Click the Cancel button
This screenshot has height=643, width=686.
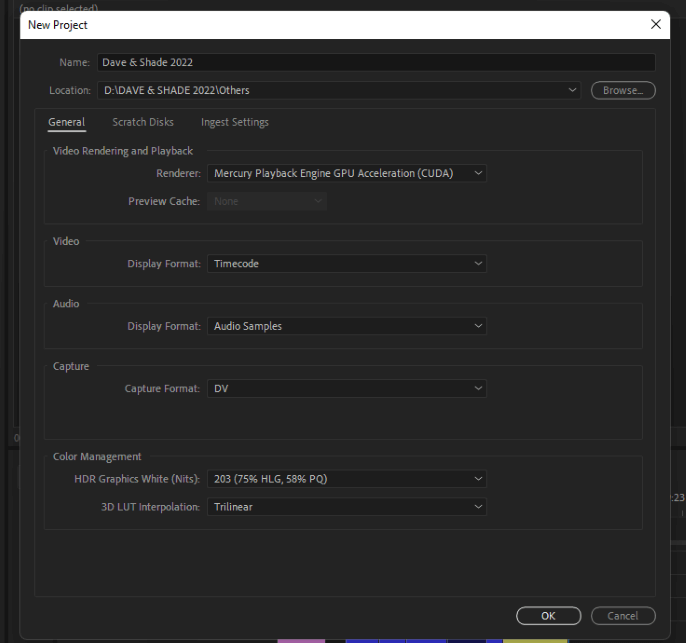623,616
